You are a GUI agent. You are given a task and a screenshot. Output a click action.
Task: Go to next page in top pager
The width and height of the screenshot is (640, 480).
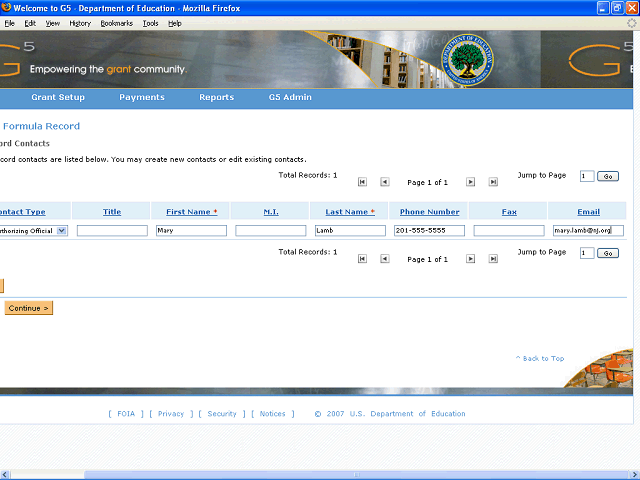(470, 182)
